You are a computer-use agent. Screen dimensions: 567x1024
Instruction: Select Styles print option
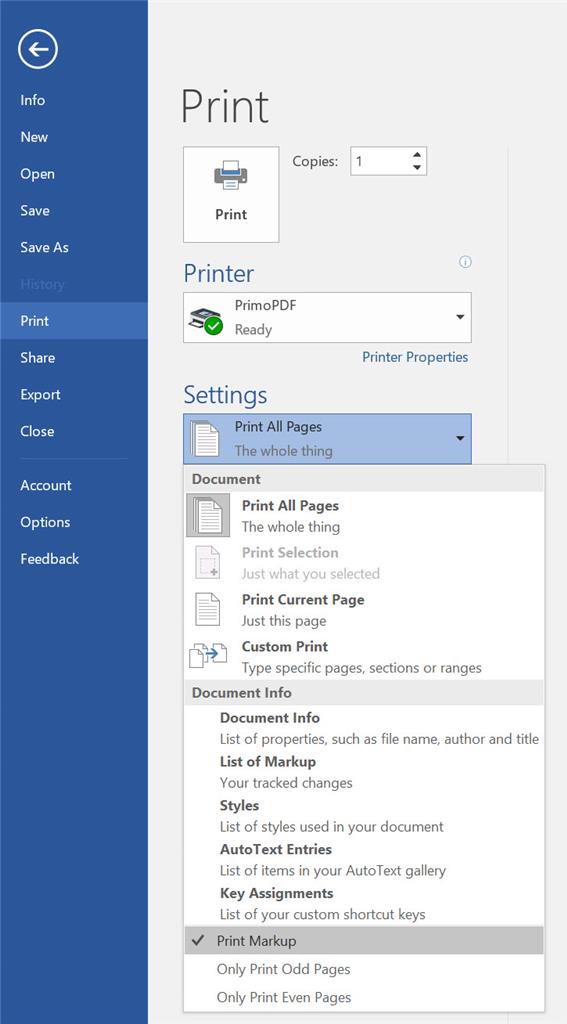click(364, 816)
